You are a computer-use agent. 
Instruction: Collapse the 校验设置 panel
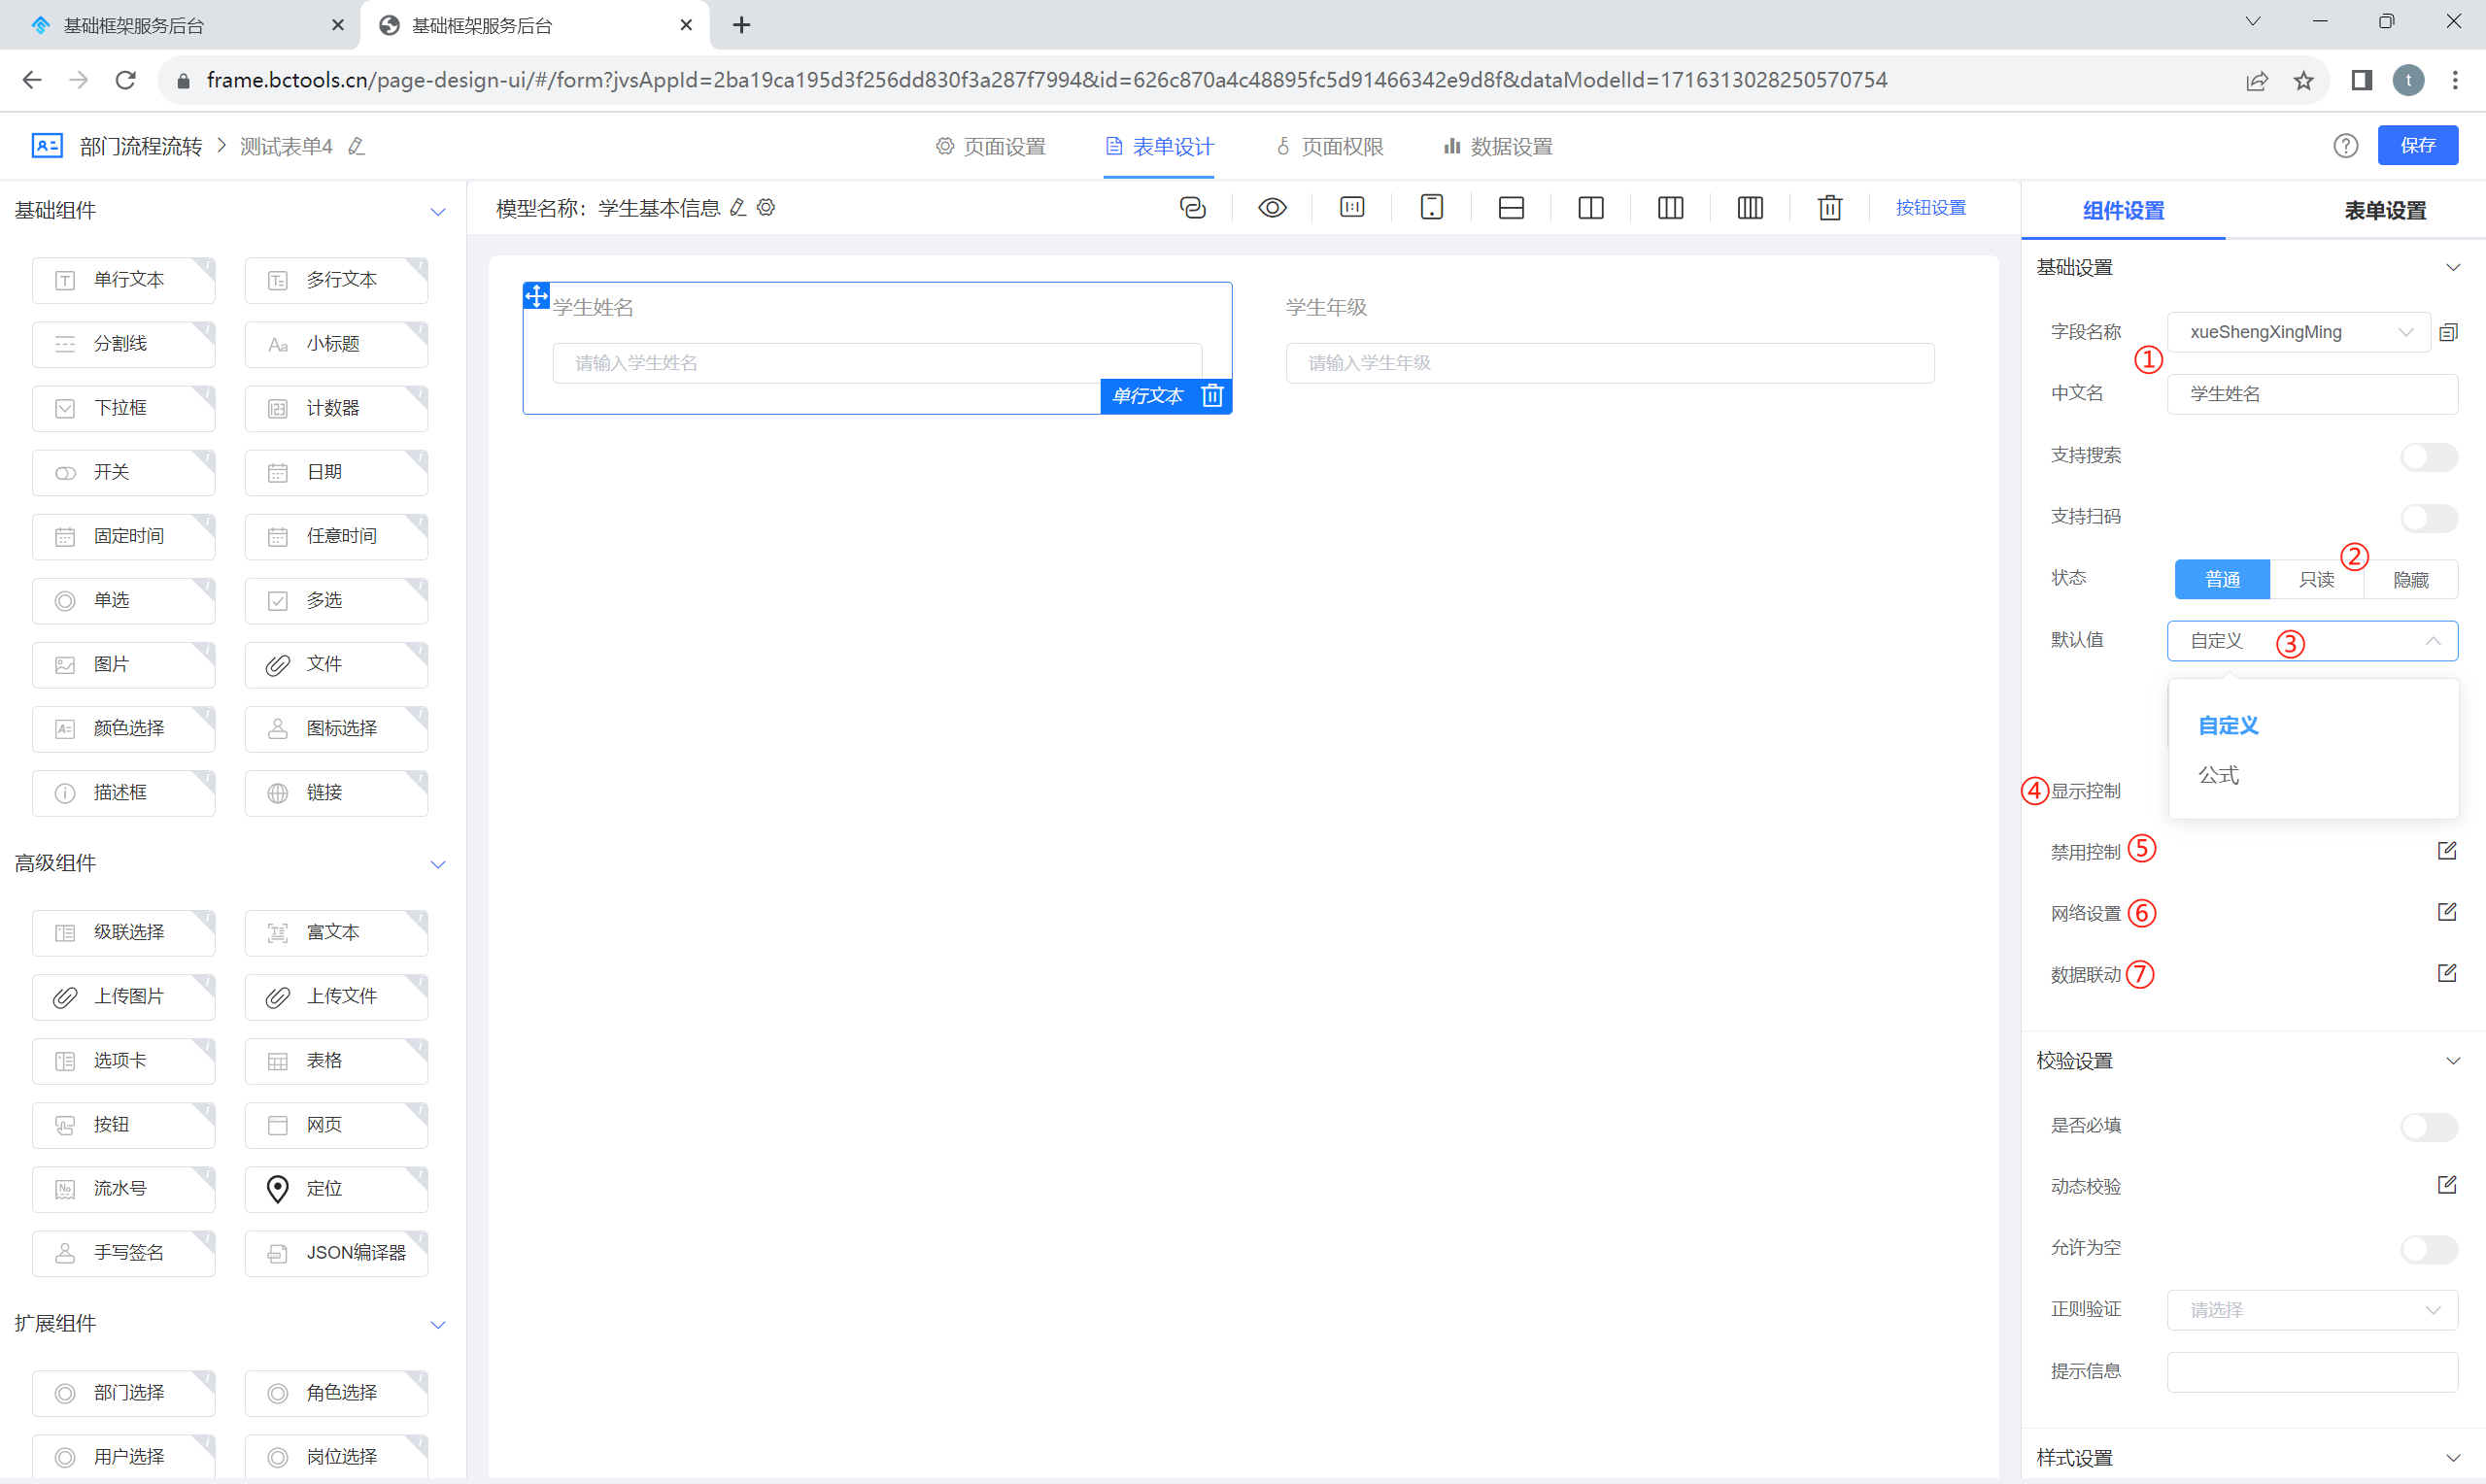(2452, 1061)
